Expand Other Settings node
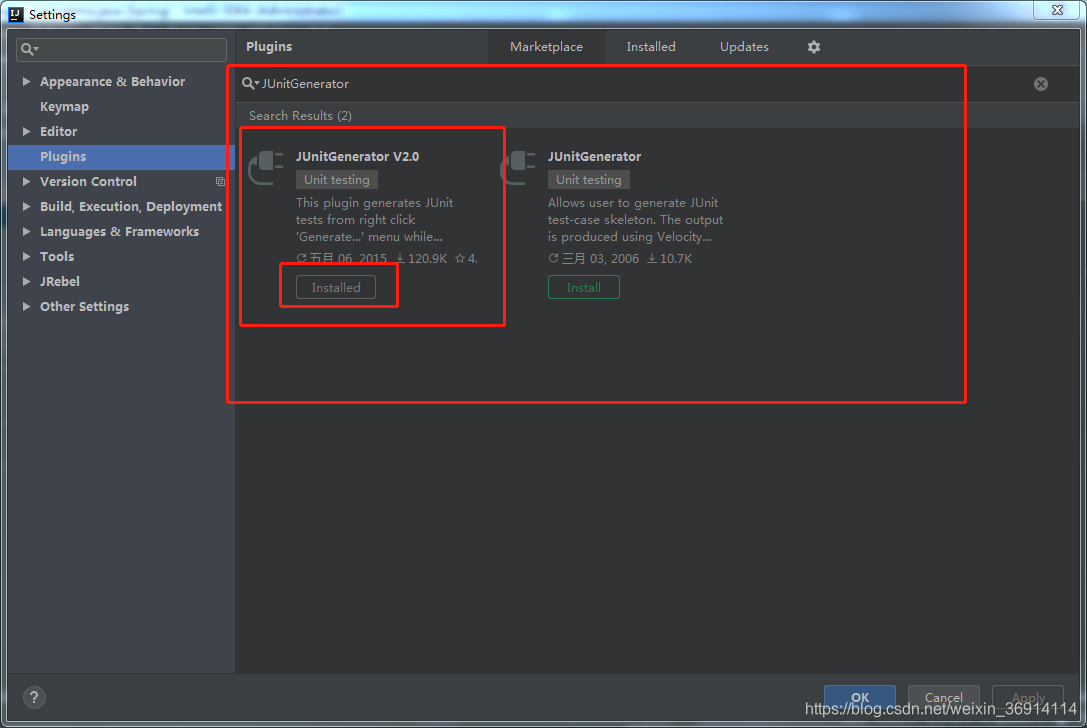Screen dimensions: 1087x728 point(26,306)
